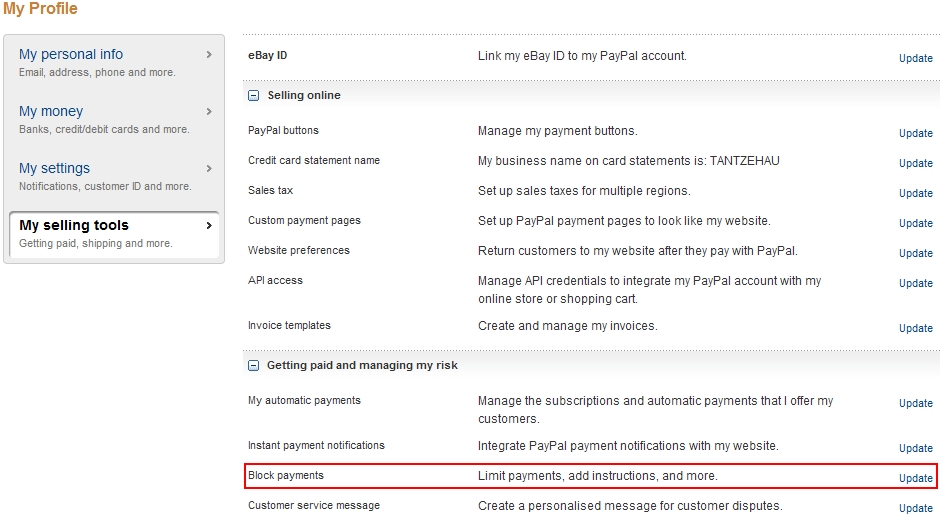Update My automatic payments
This screenshot has width=940, height=520.
pyautogui.click(x=915, y=403)
